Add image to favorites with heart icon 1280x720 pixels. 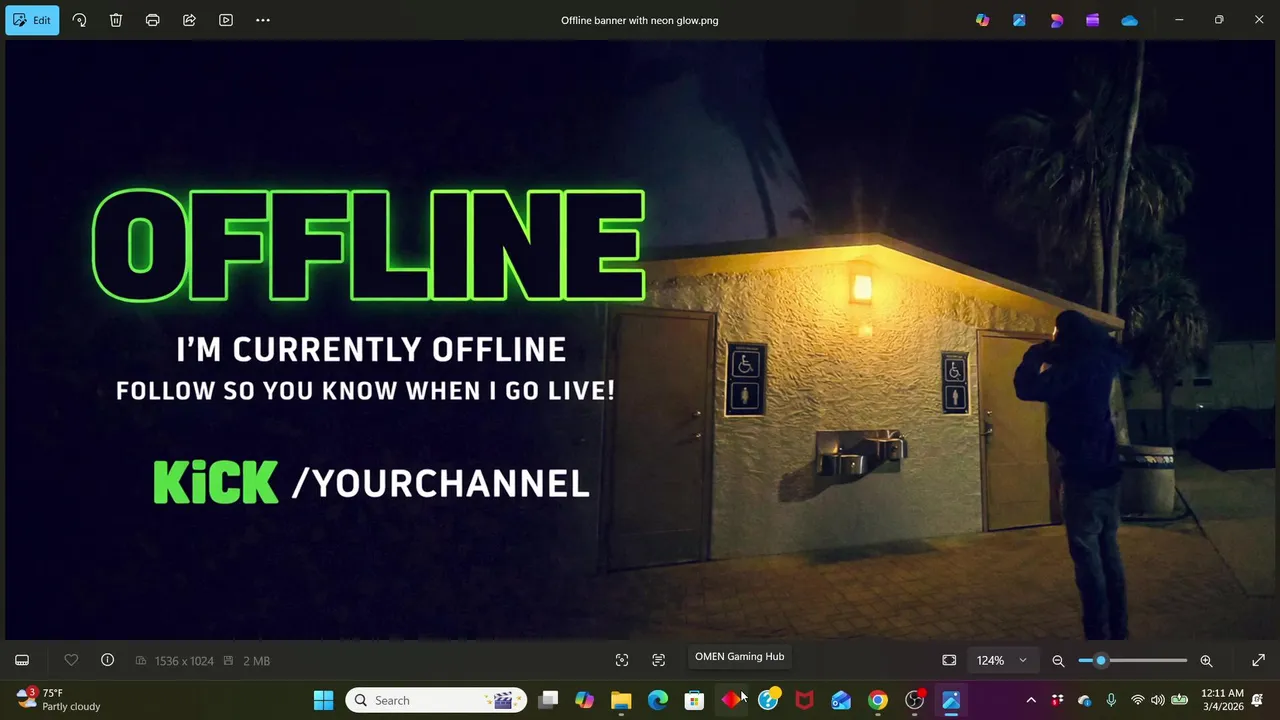click(x=71, y=660)
